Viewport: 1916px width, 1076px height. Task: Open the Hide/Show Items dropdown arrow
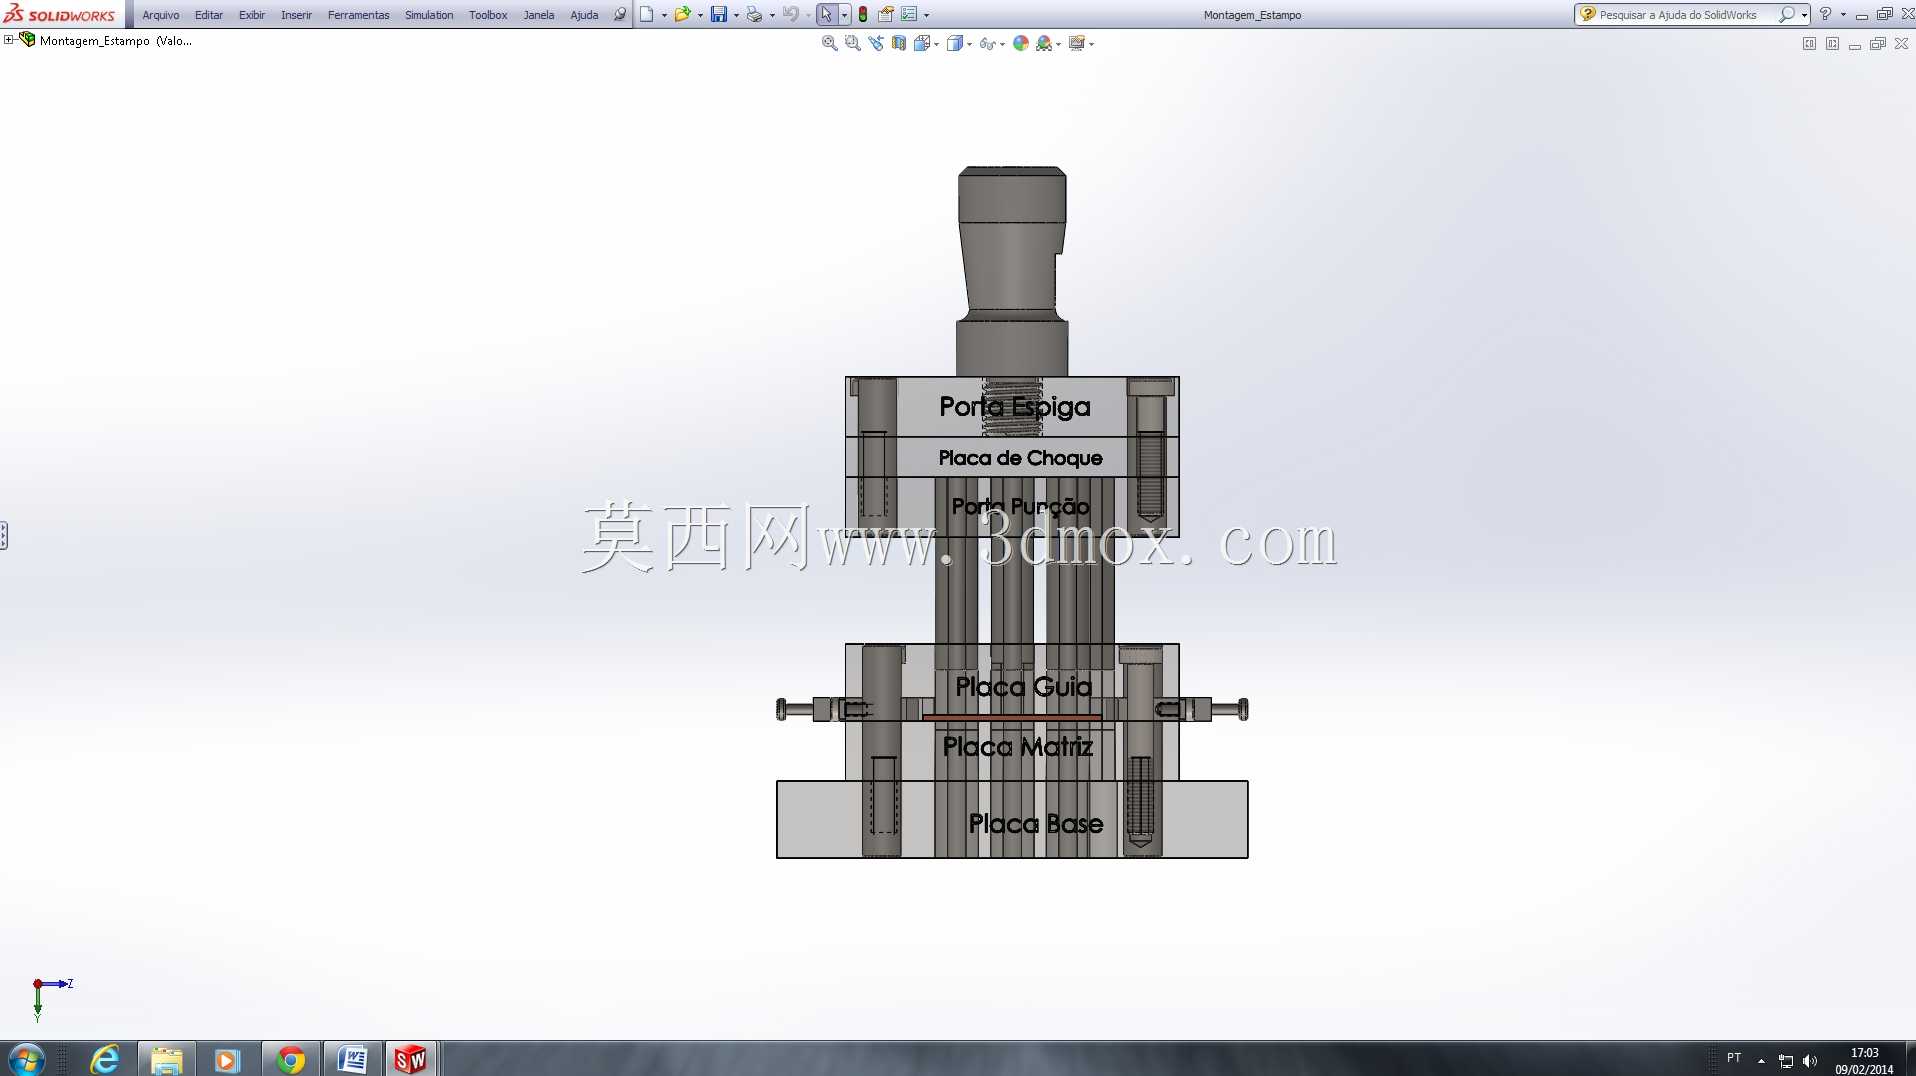(1002, 44)
